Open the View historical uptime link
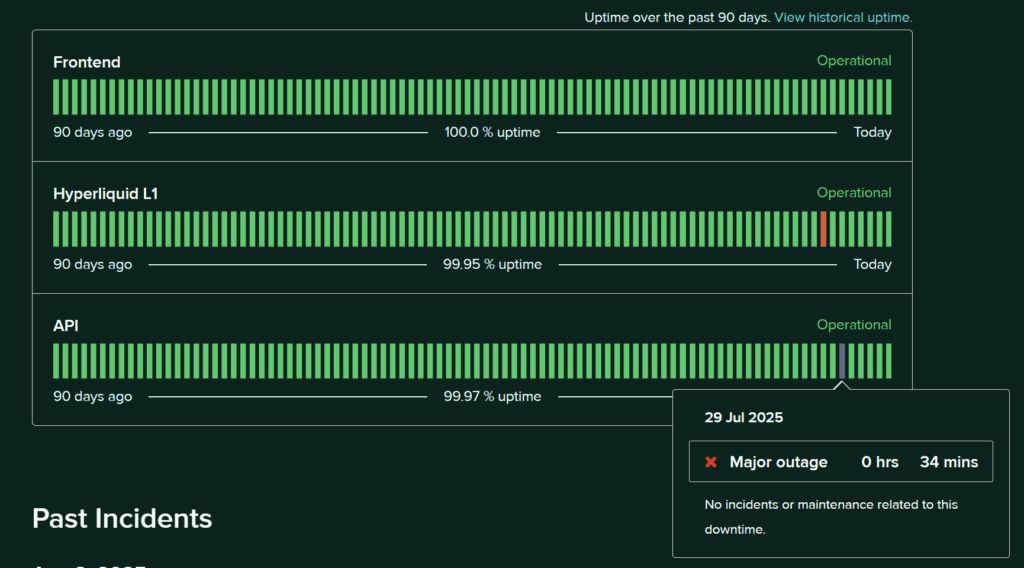The height and width of the screenshot is (568, 1024). coord(843,18)
